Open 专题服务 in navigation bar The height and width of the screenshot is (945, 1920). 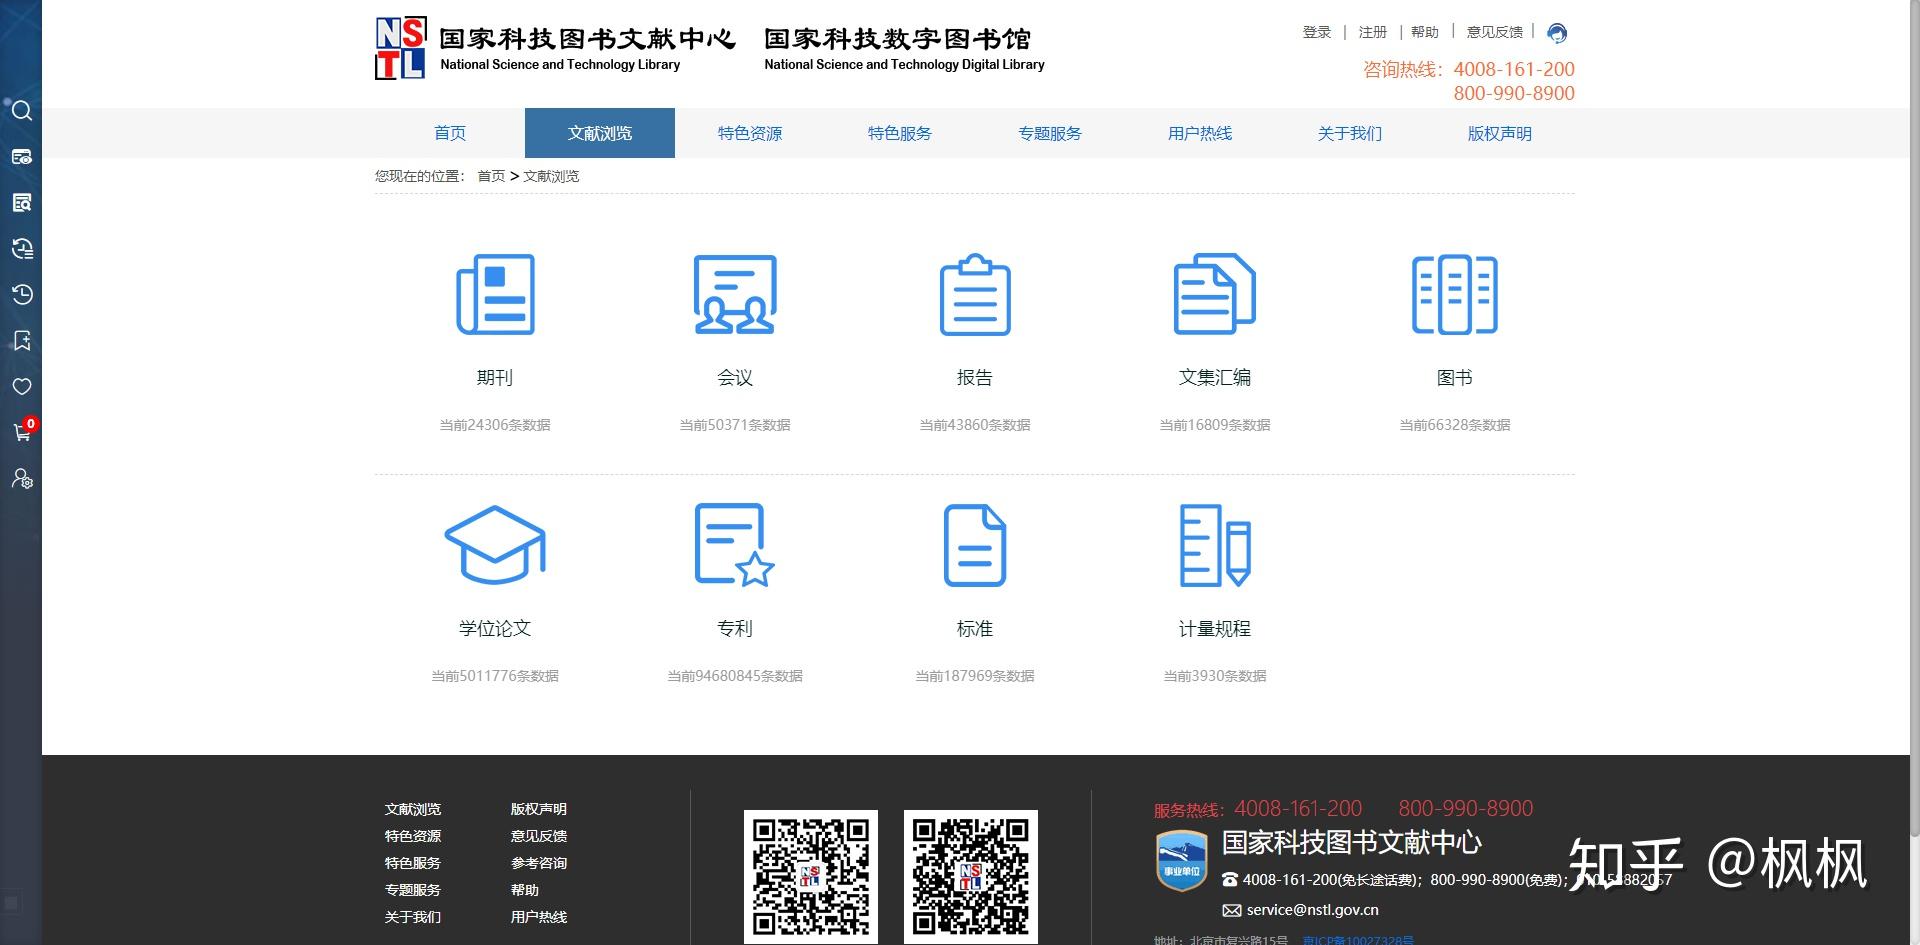pos(1050,133)
